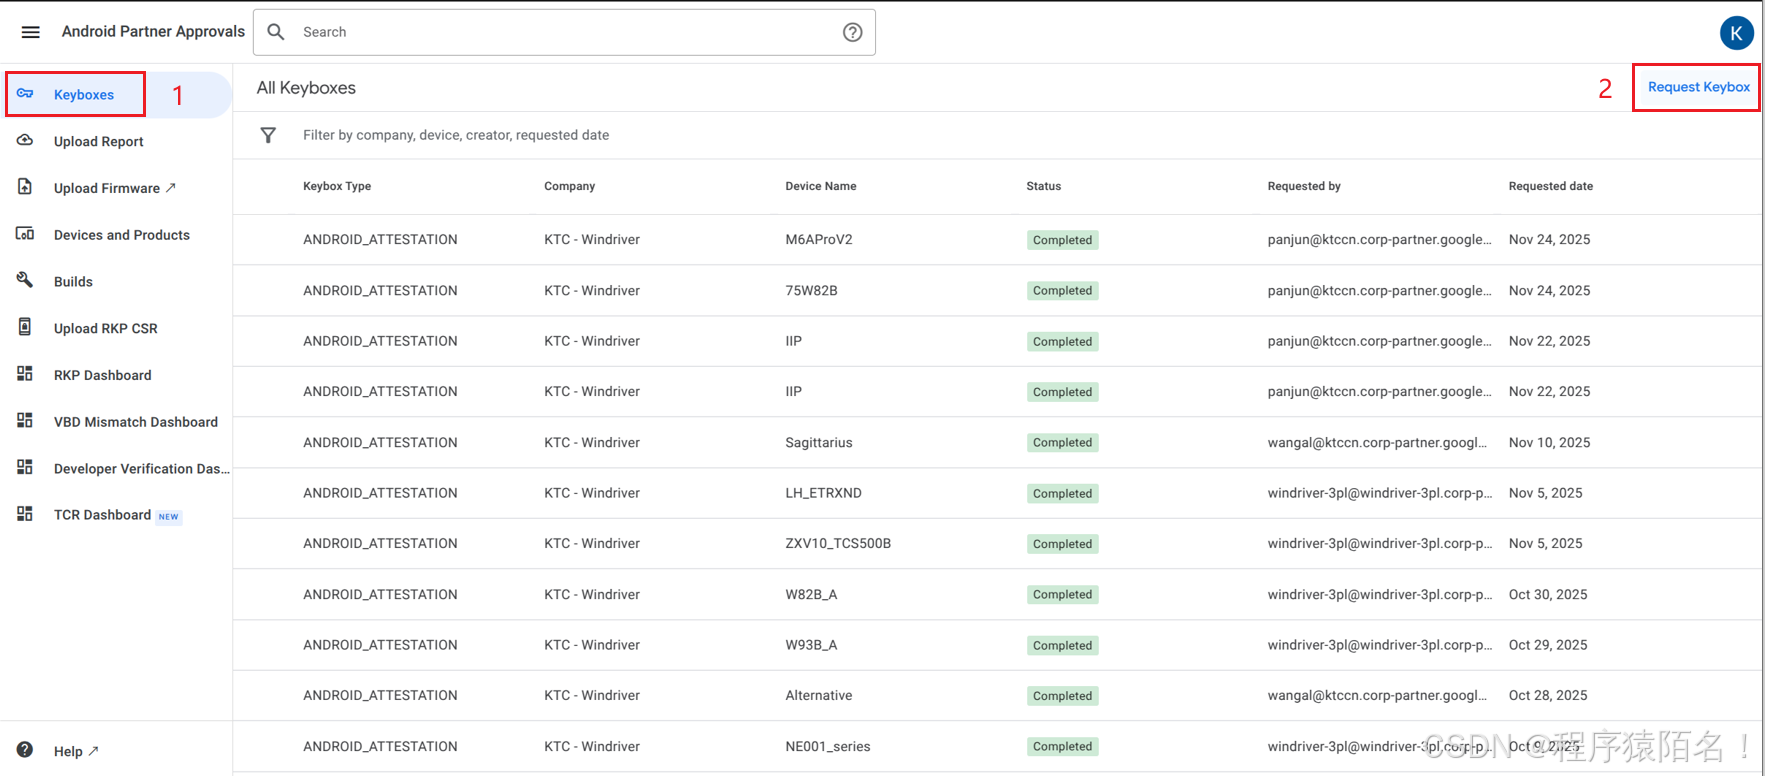Sort by Device Name column header
Viewport: 1765px width, 776px height.
click(820, 186)
